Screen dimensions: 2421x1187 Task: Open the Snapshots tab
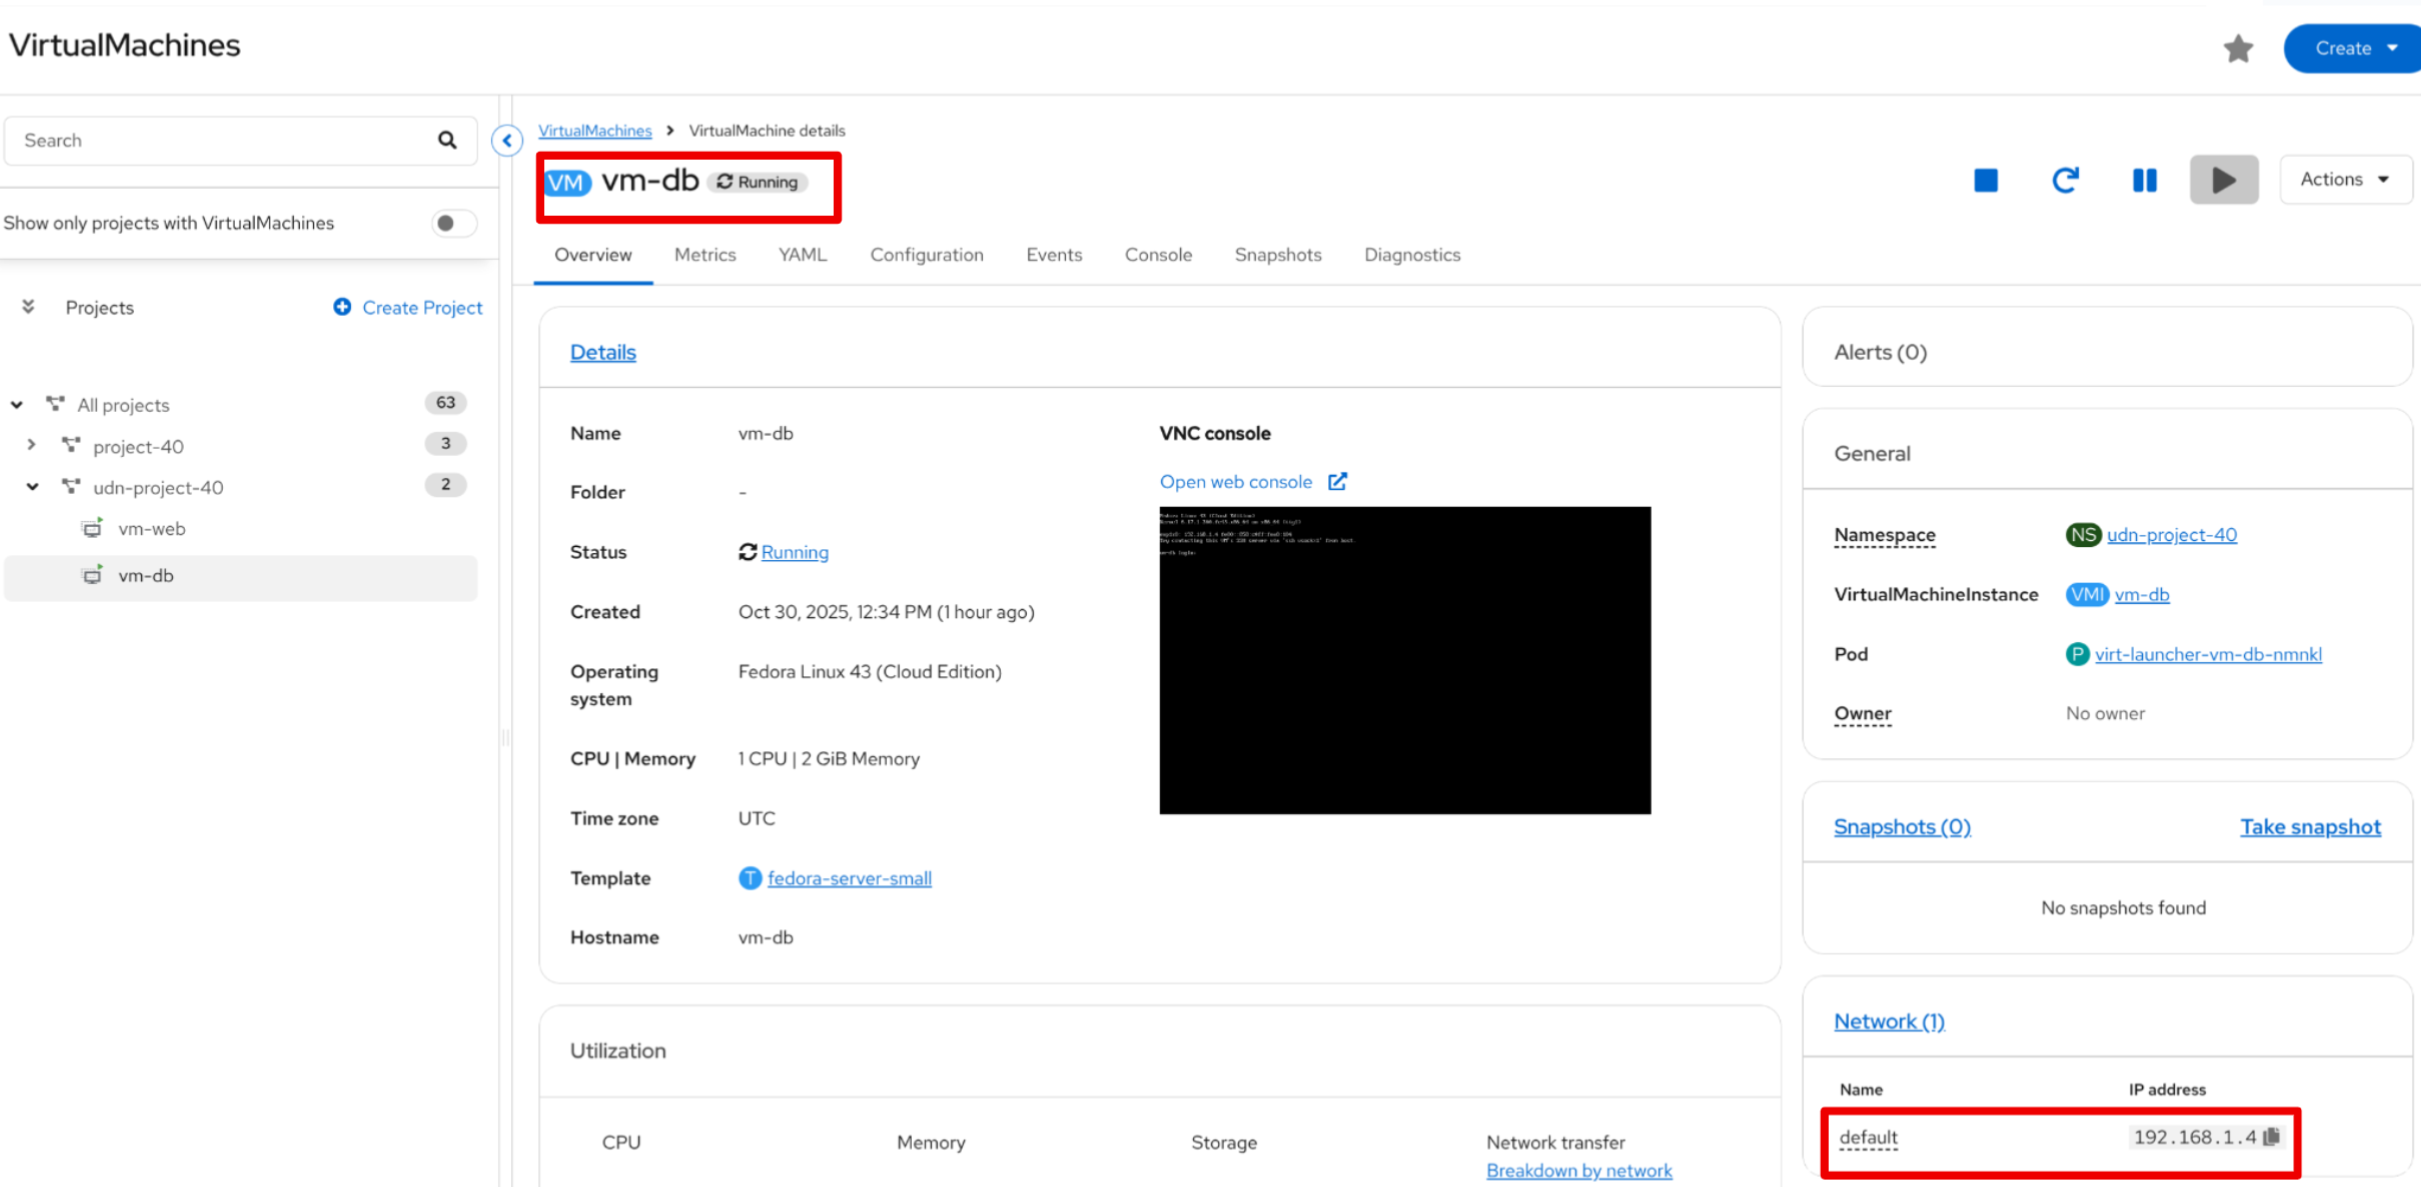point(1277,255)
